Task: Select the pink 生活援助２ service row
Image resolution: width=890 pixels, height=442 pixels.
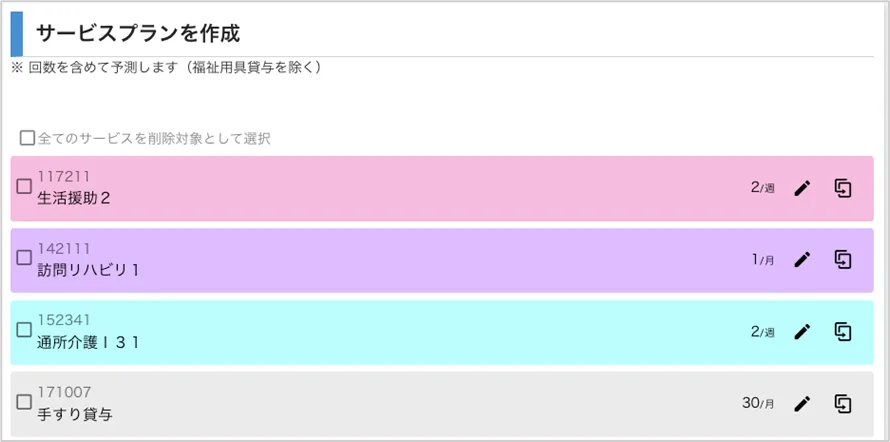Action: click(400, 188)
